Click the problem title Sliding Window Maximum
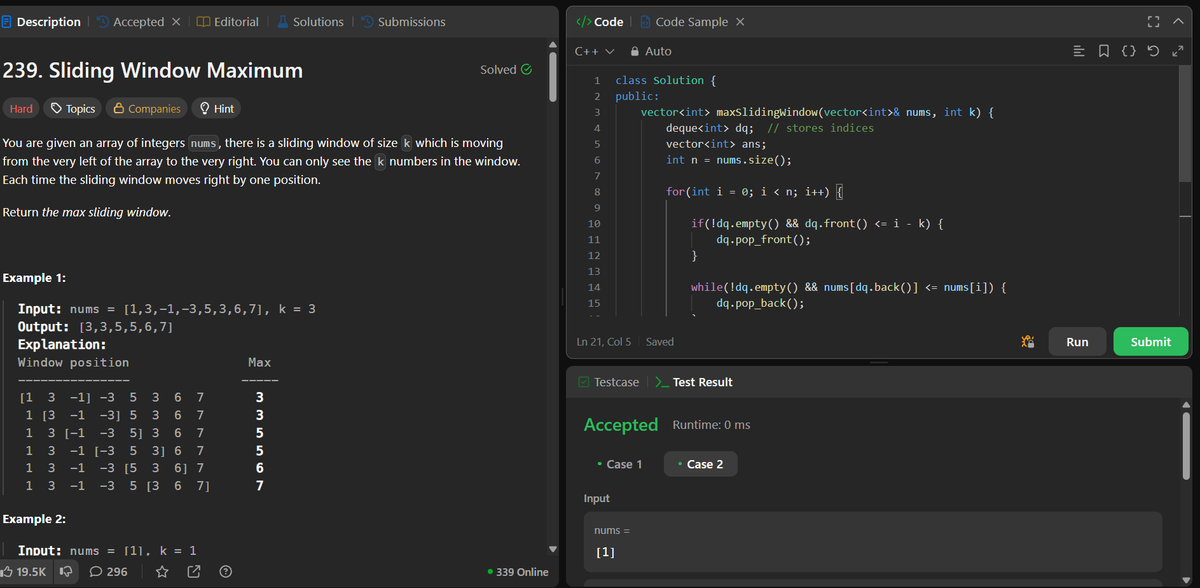 [152, 70]
